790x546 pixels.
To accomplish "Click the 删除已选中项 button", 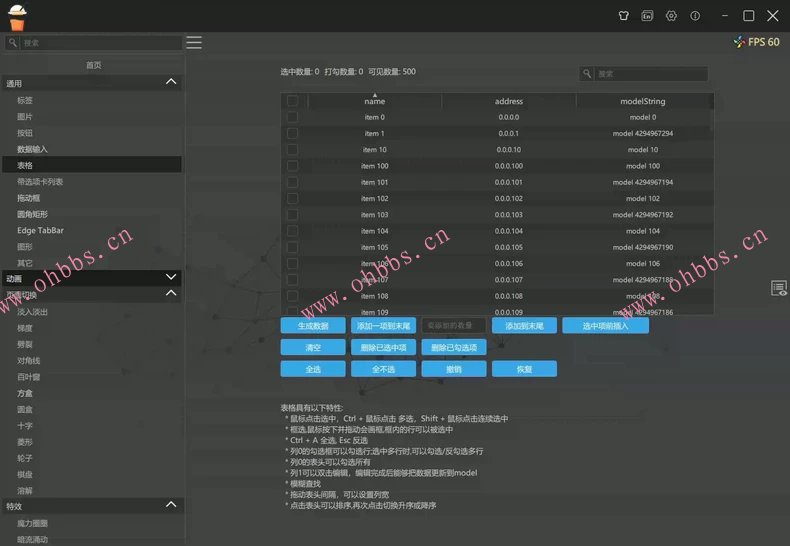I will (383, 347).
